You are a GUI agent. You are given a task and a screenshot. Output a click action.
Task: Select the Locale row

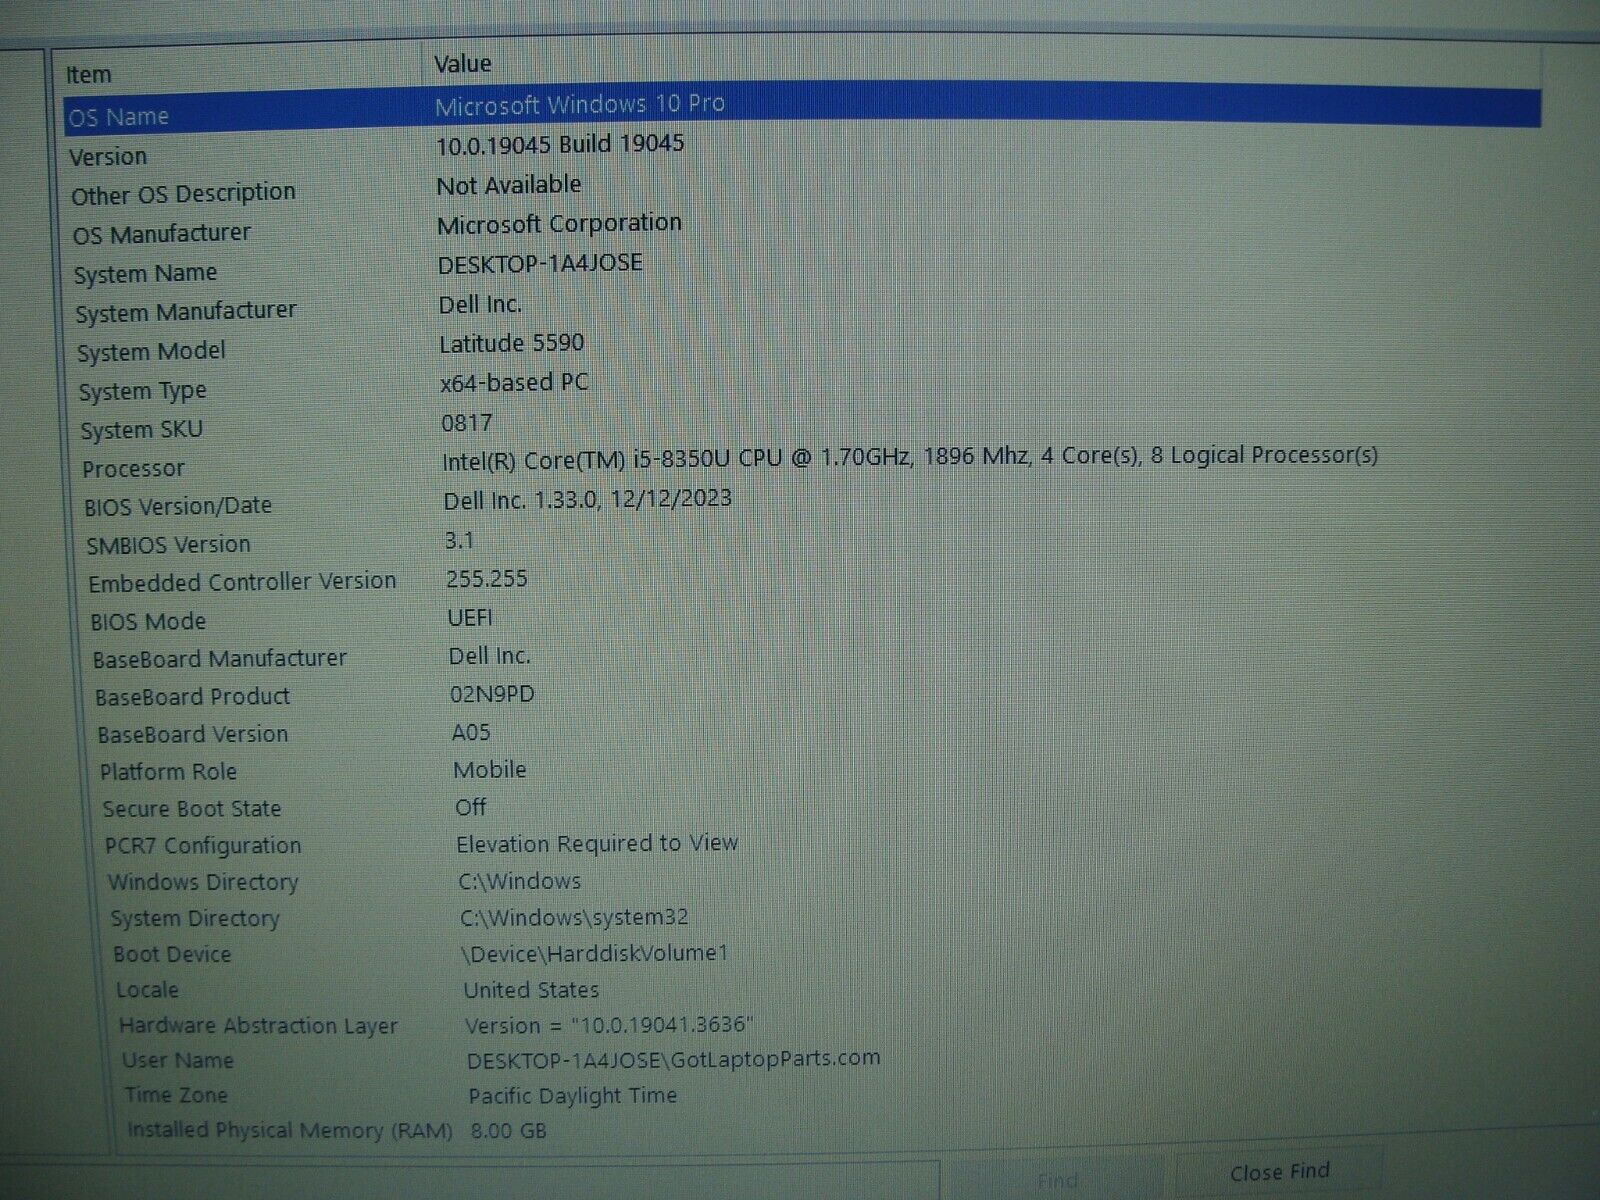pos(147,990)
